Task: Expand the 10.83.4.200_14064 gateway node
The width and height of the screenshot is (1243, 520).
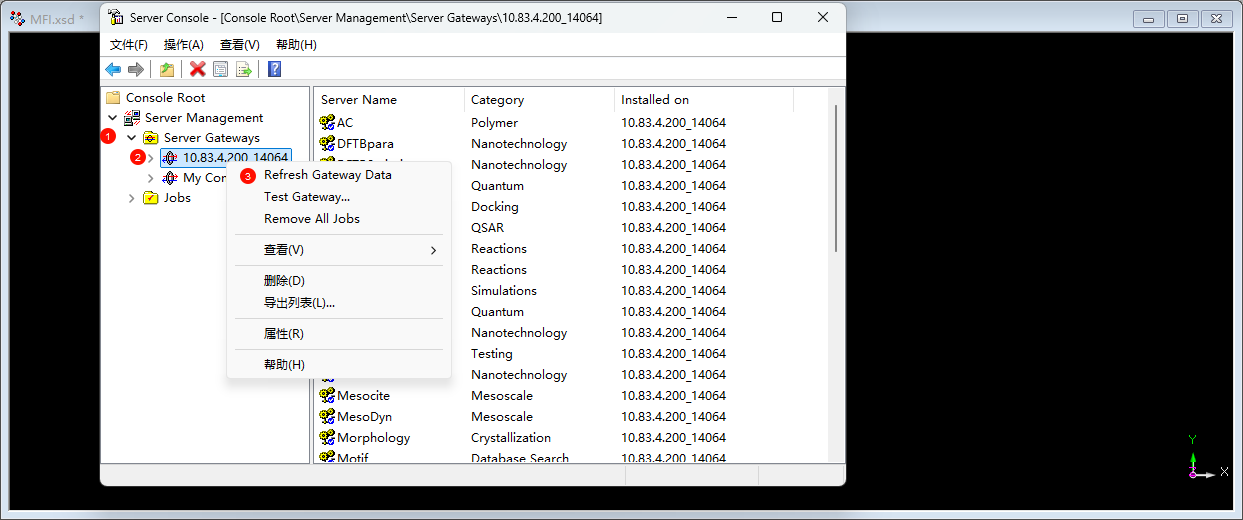Action: [151, 158]
